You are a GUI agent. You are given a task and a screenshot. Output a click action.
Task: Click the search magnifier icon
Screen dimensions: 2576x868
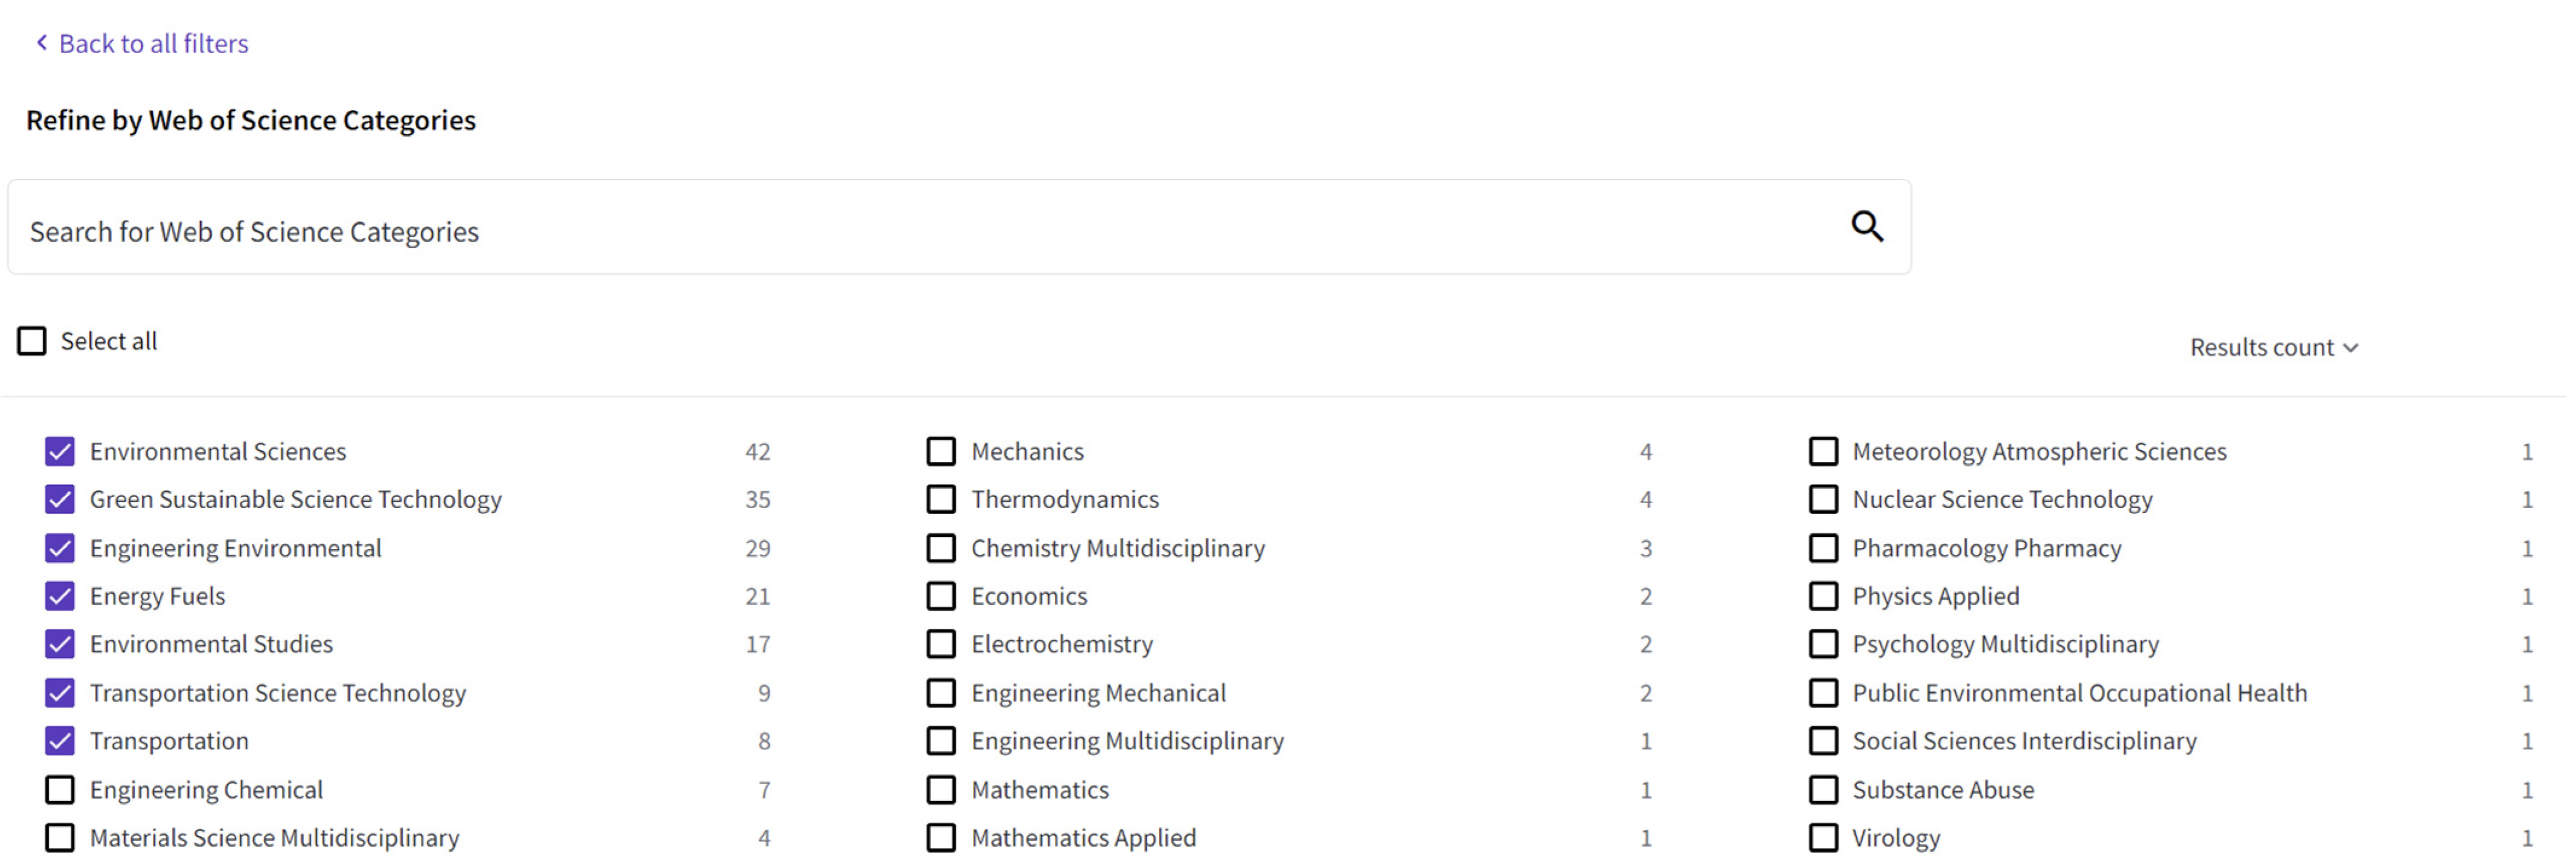(1866, 227)
